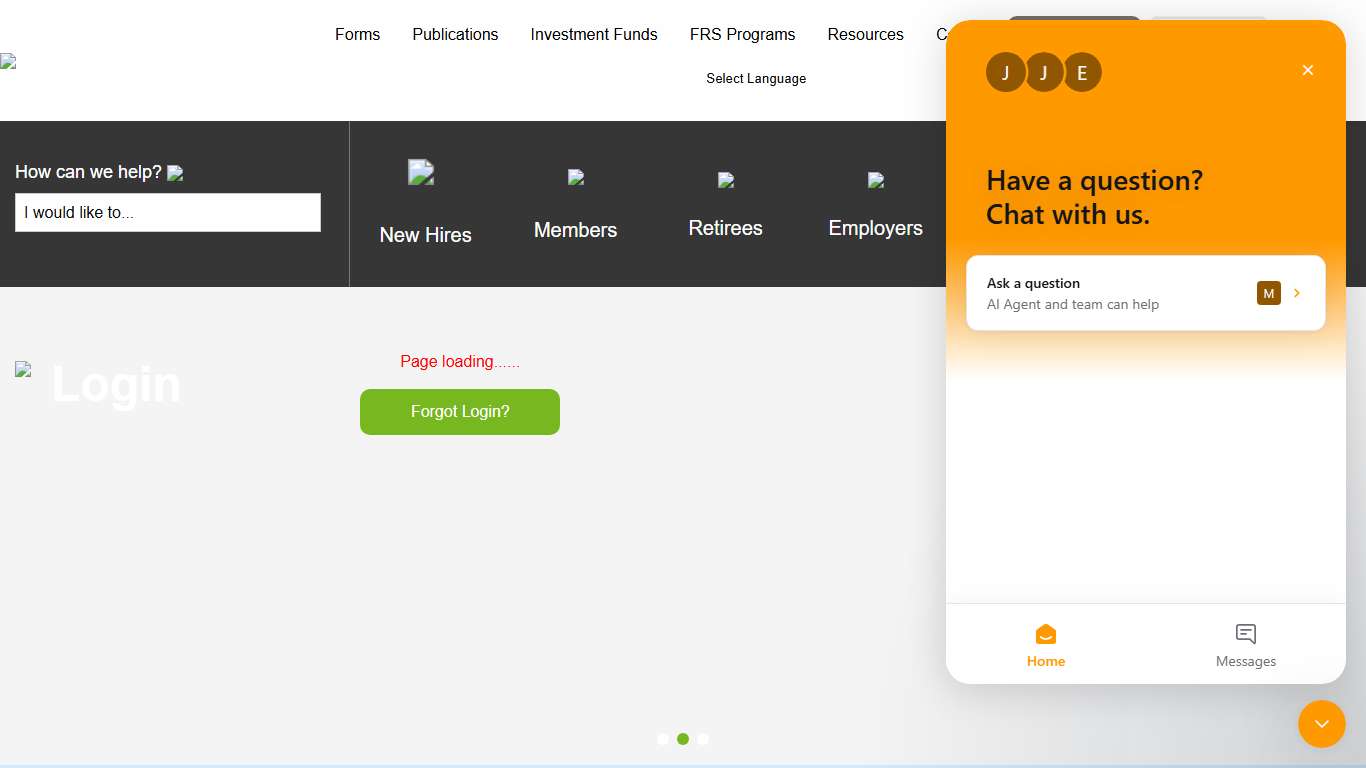Image resolution: width=1366 pixels, height=768 pixels.
Task: Click the 'I would like to...' search field
Action: tap(168, 213)
